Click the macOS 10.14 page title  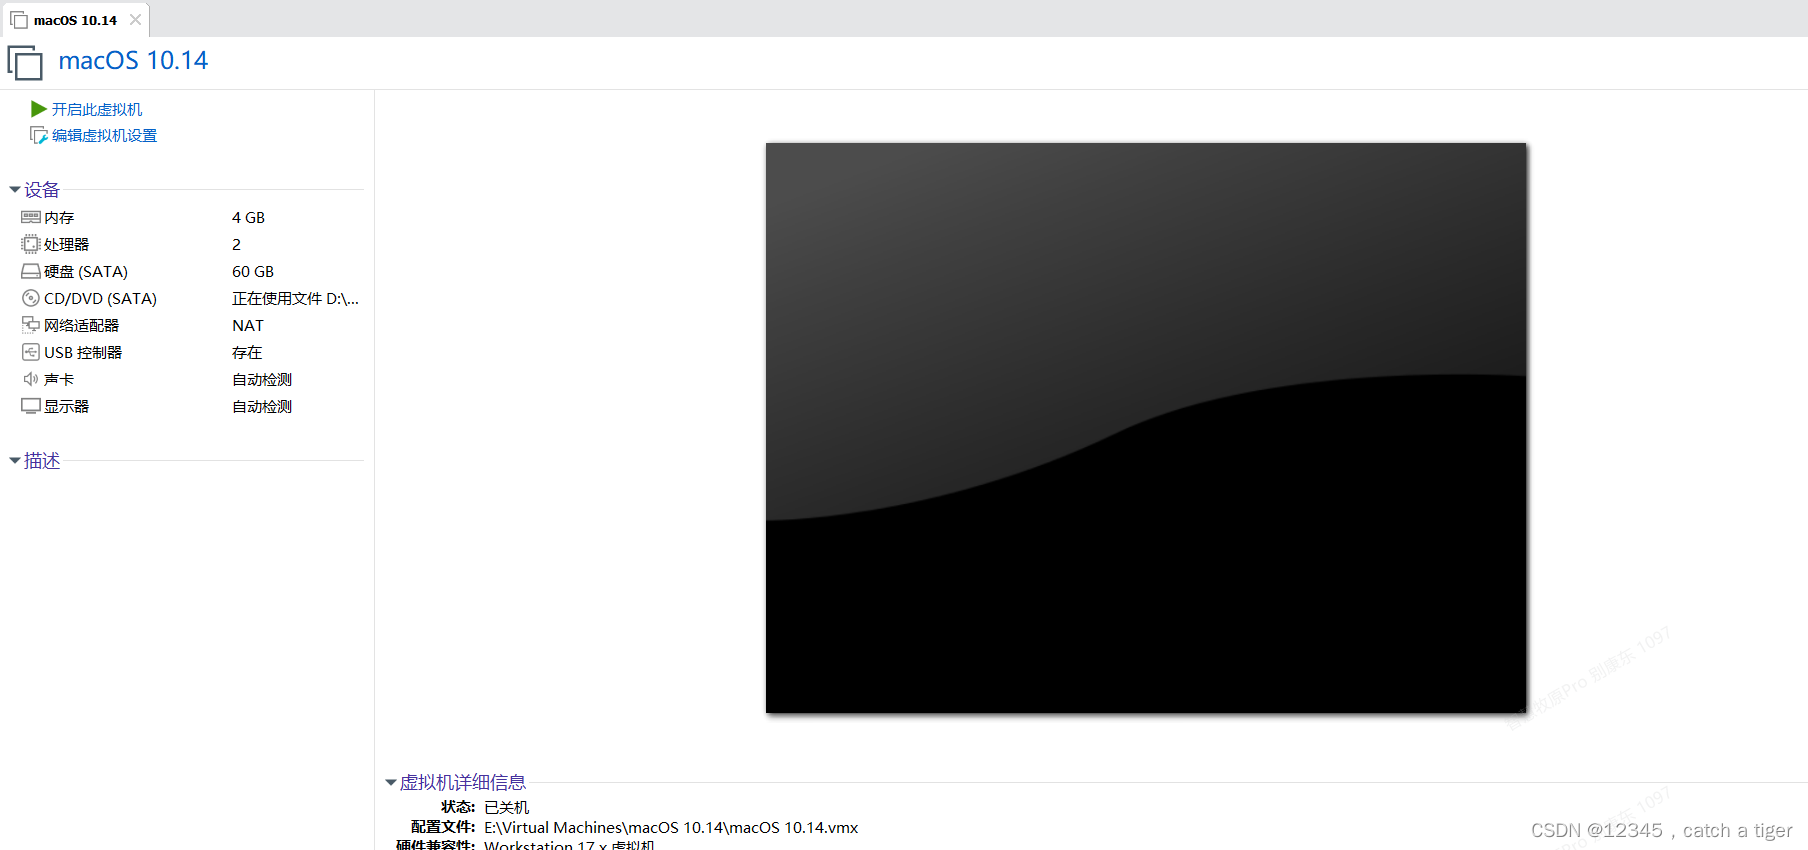coord(133,60)
